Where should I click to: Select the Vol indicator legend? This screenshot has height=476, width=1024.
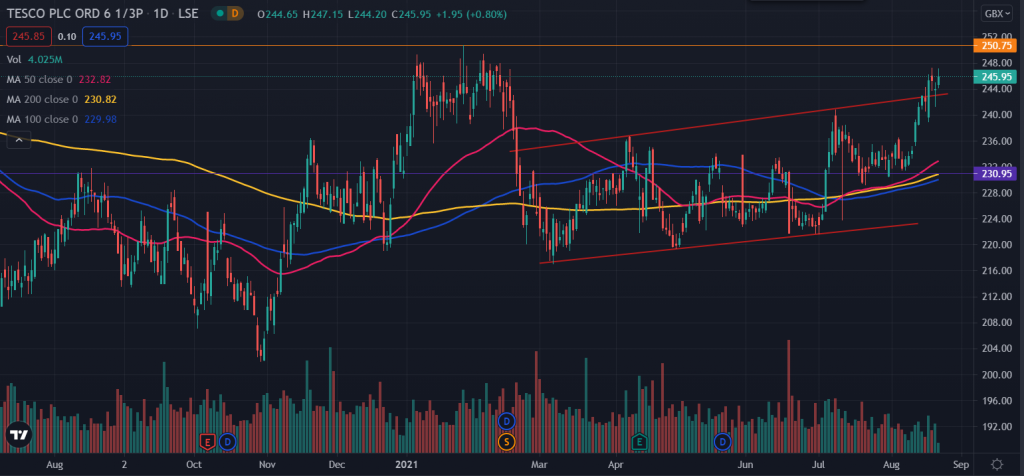tap(35, 59)
